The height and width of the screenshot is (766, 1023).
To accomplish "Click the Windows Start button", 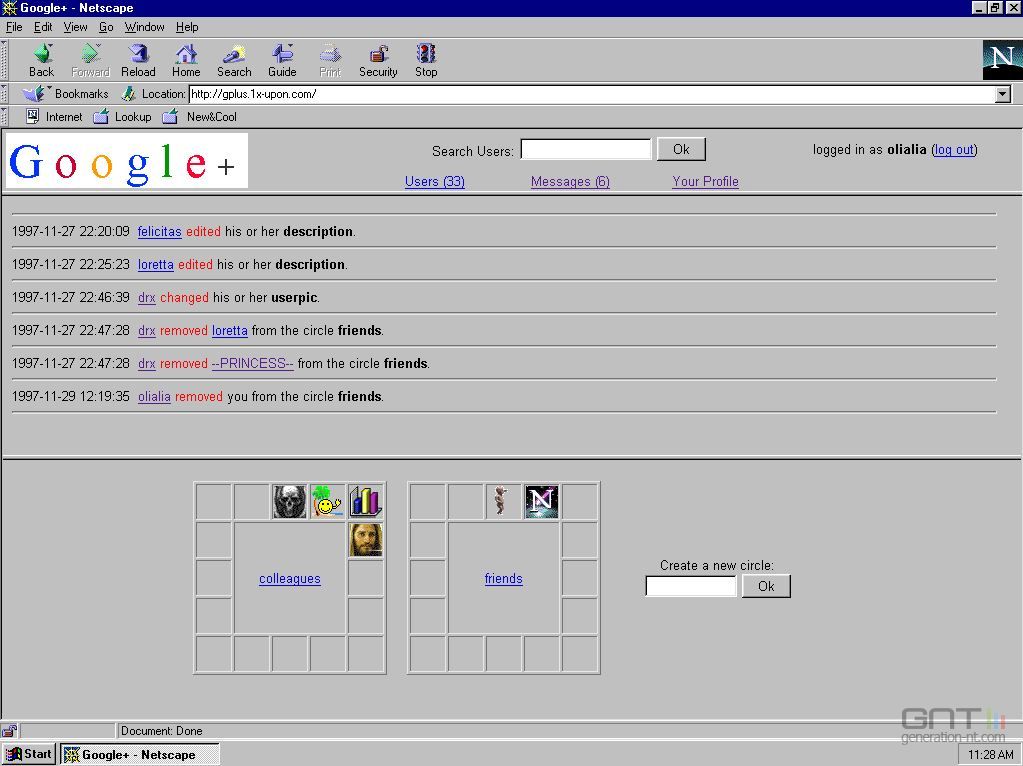I will click(29, 754).
